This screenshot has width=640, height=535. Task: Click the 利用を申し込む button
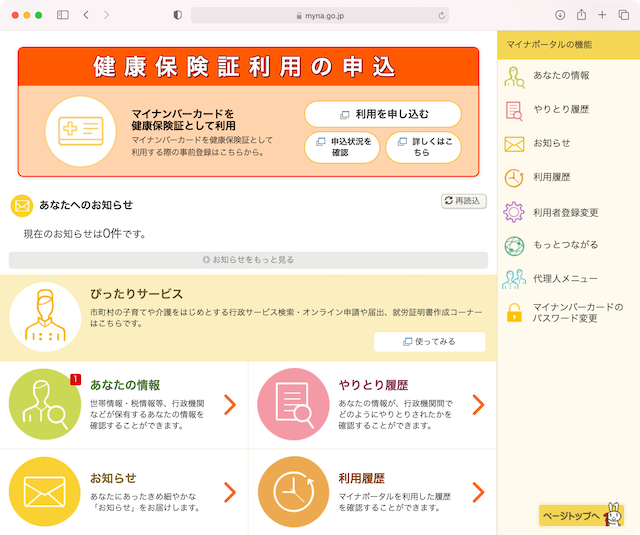pyautogui.click(x=383, y=114)
